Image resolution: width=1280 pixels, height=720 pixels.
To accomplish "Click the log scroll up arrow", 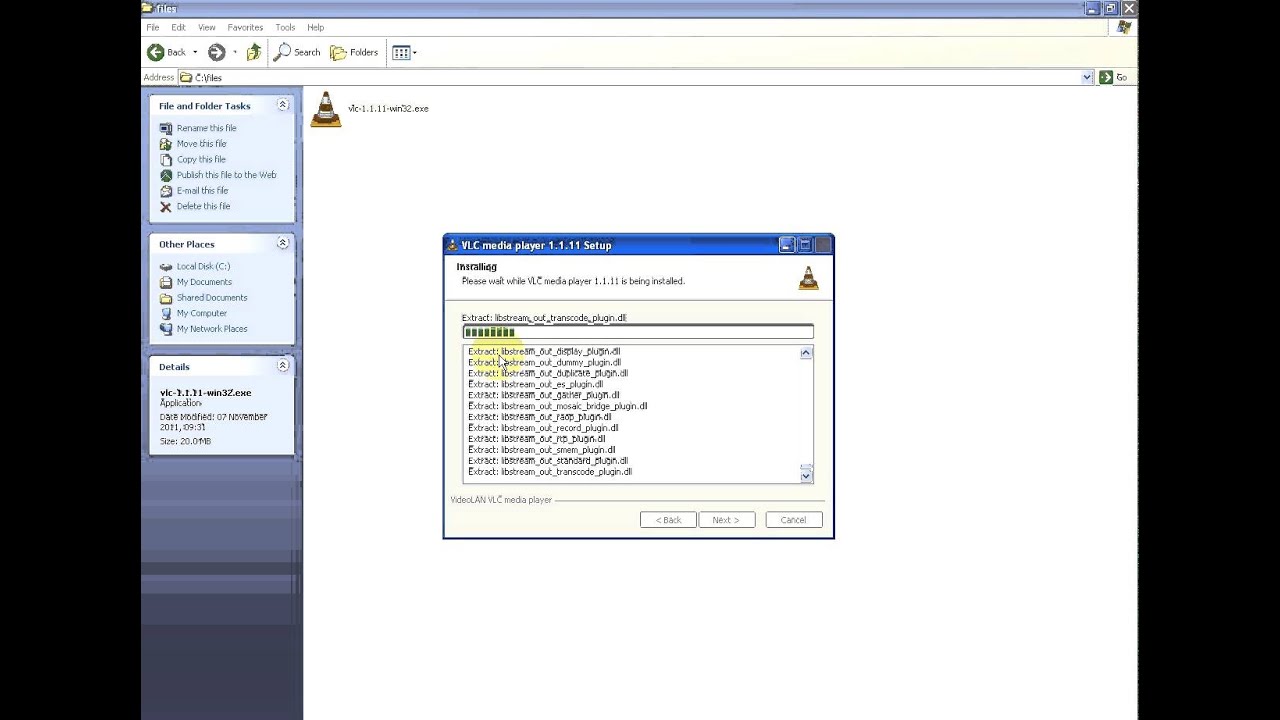I will pos(806,353).
